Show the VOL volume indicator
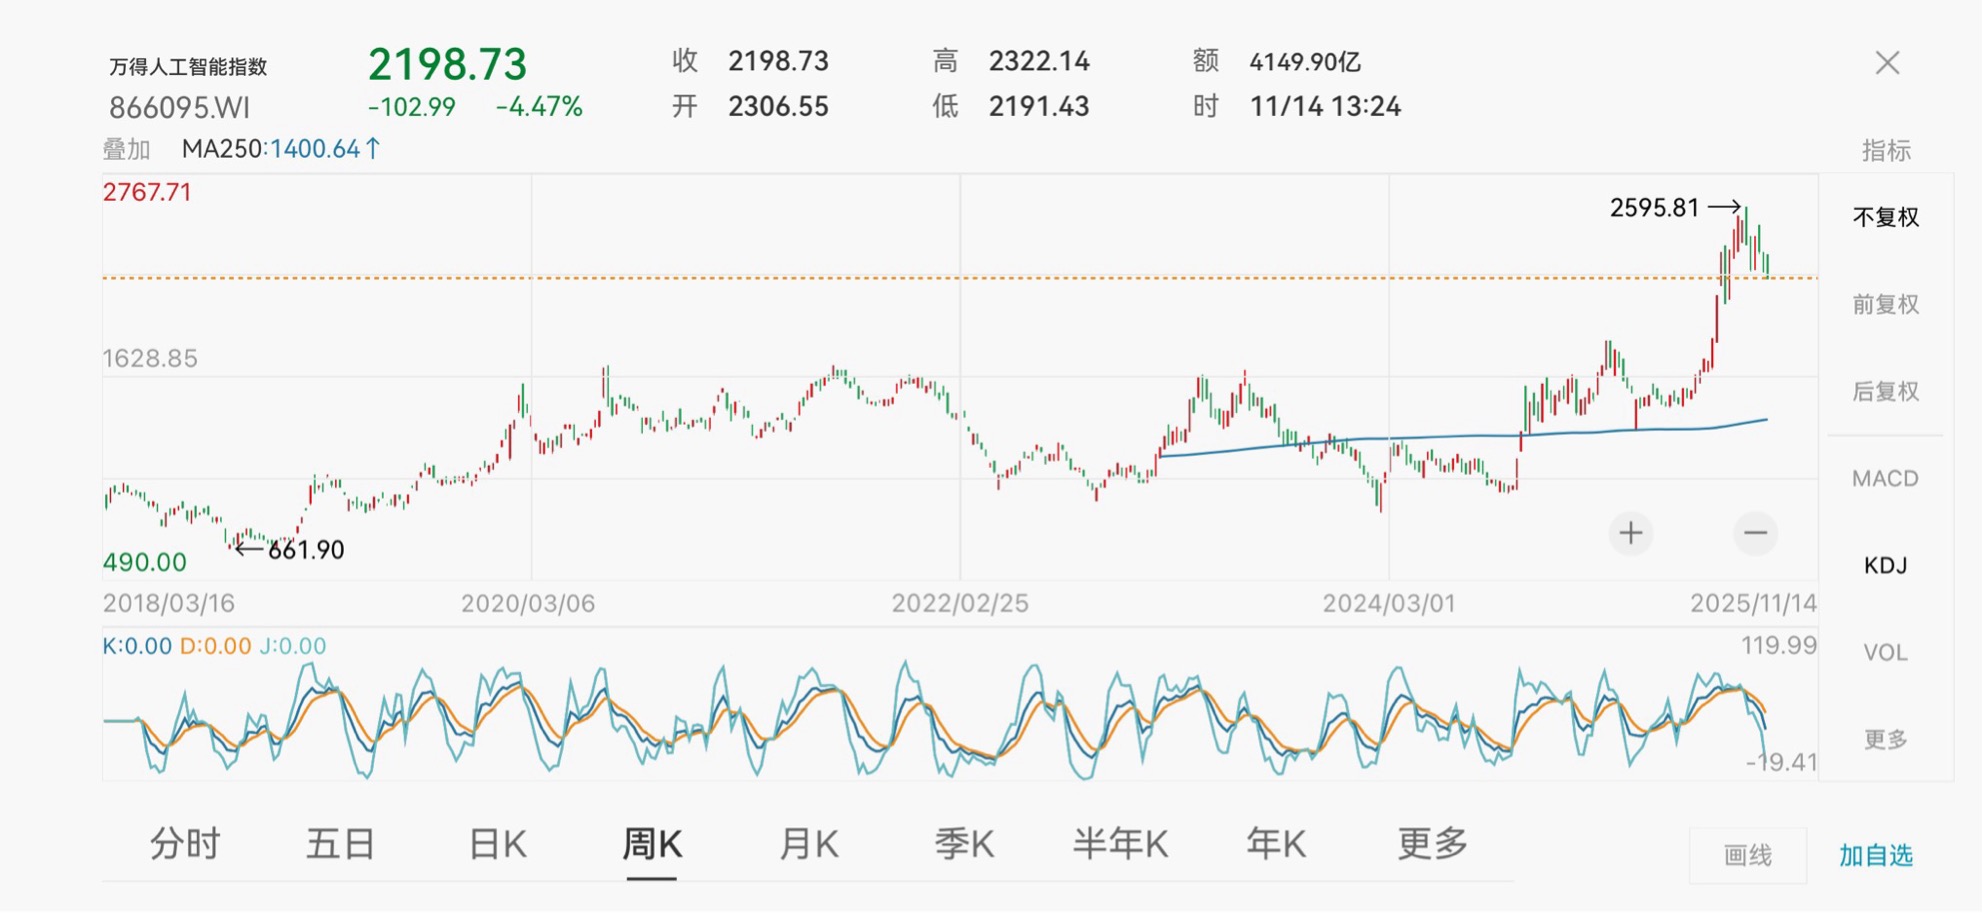 (1885, 652)
